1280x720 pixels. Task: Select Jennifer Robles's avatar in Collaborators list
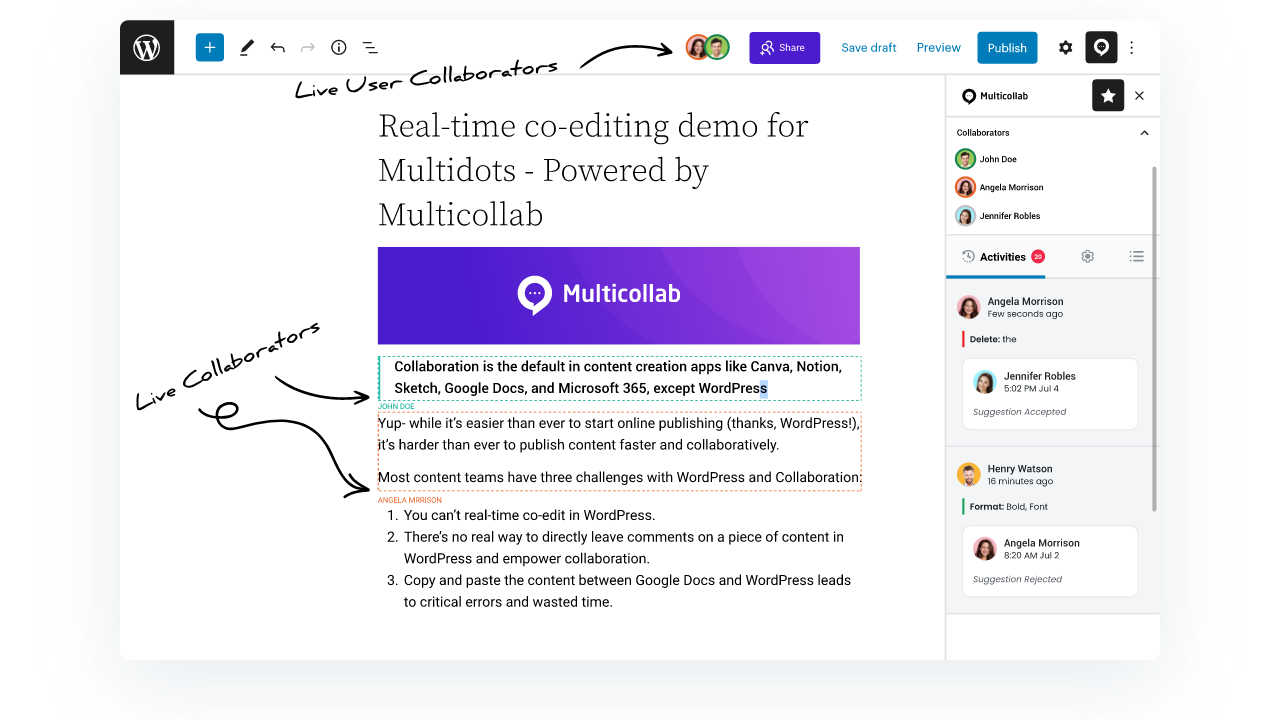tap(965, 216)
